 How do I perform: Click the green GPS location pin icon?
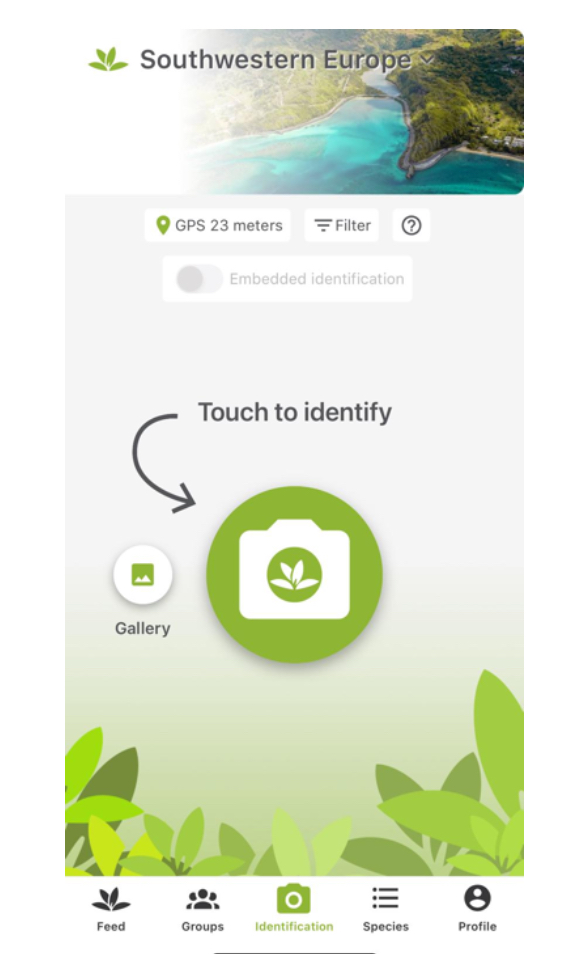162,225
